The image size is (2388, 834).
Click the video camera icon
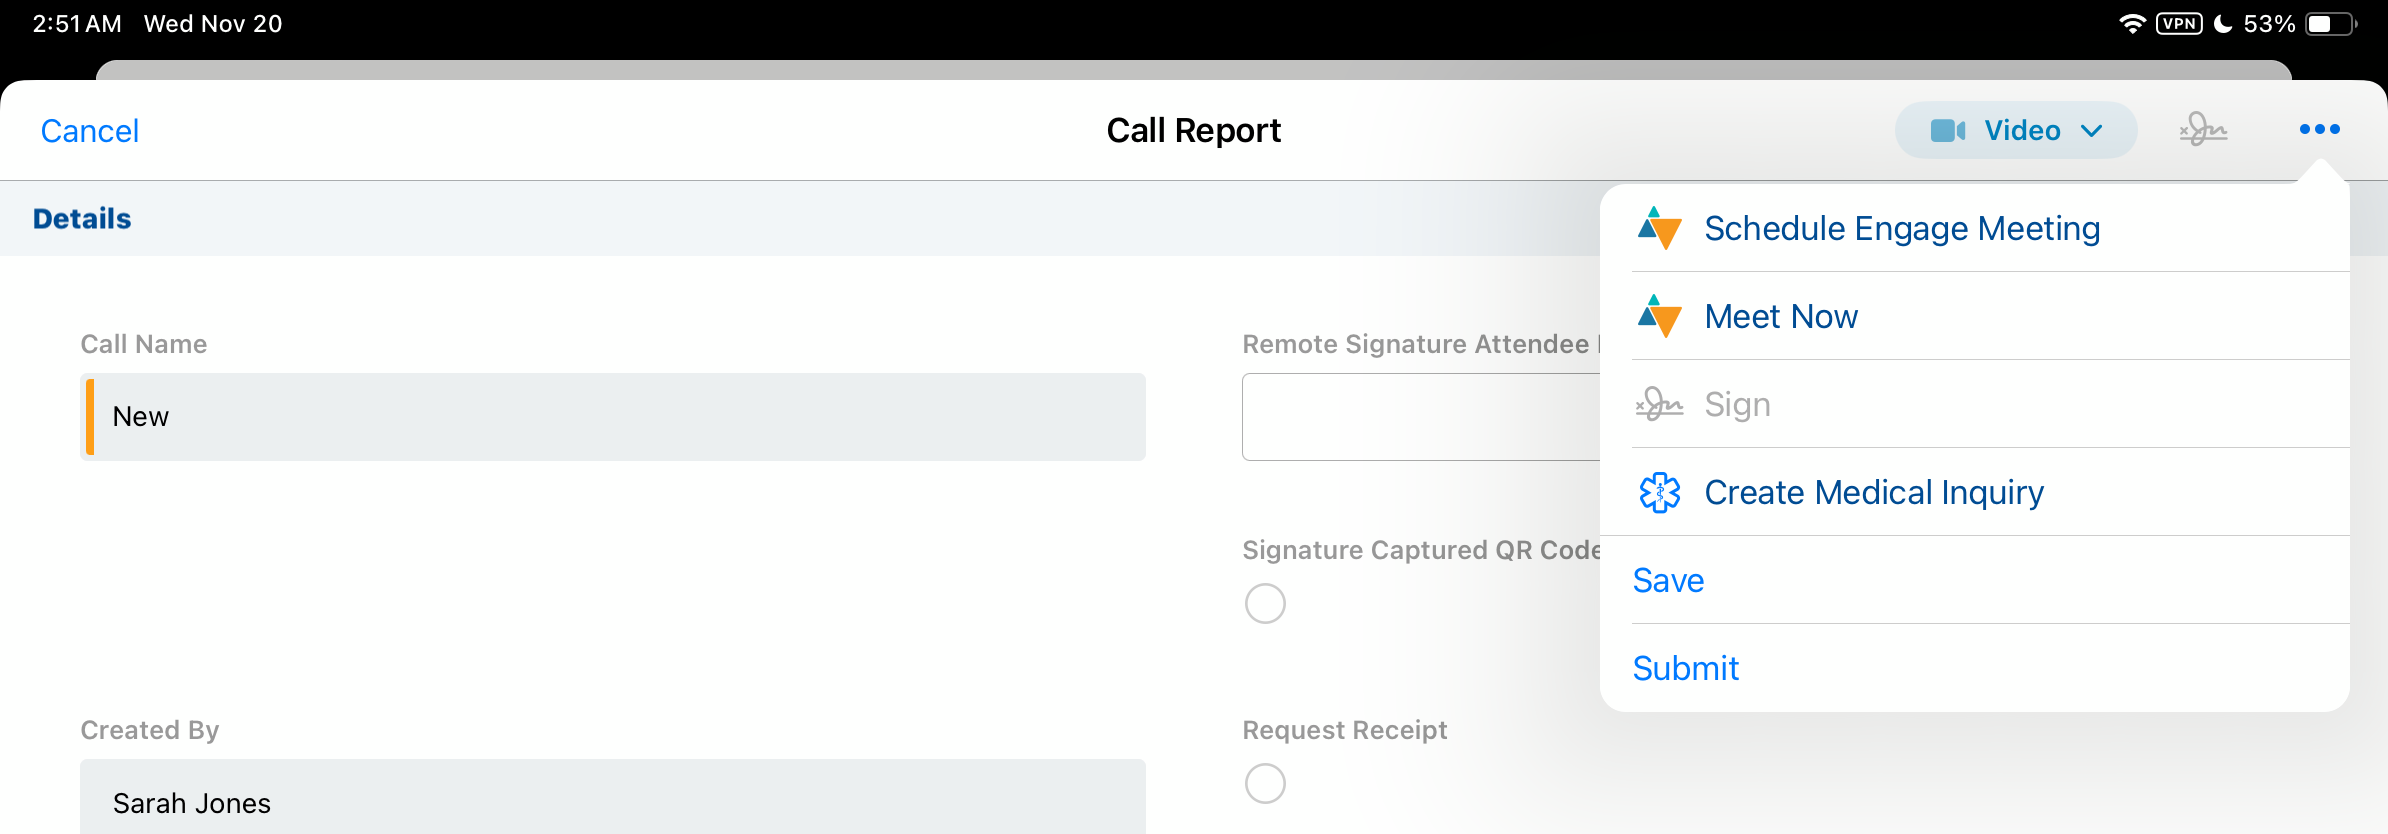click(1947, 131)
